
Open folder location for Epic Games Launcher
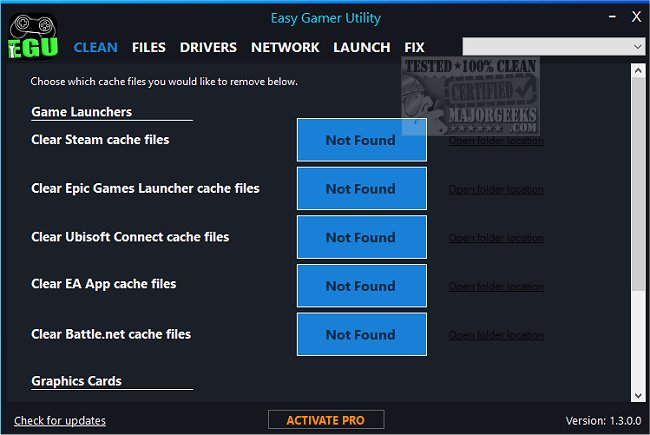coord(496,190)
